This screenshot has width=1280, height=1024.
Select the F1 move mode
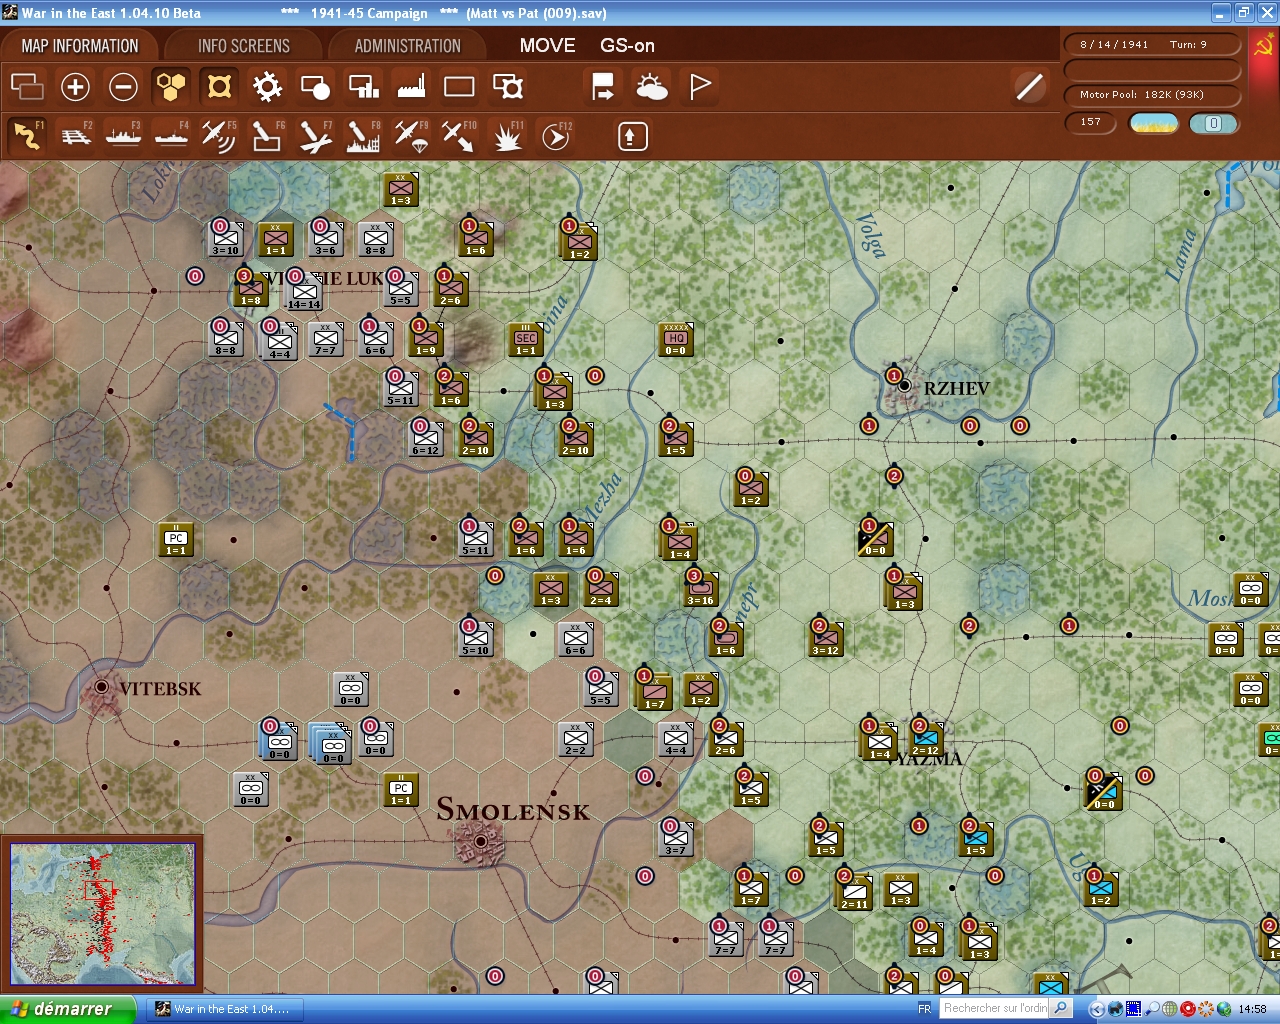point(27,136)
